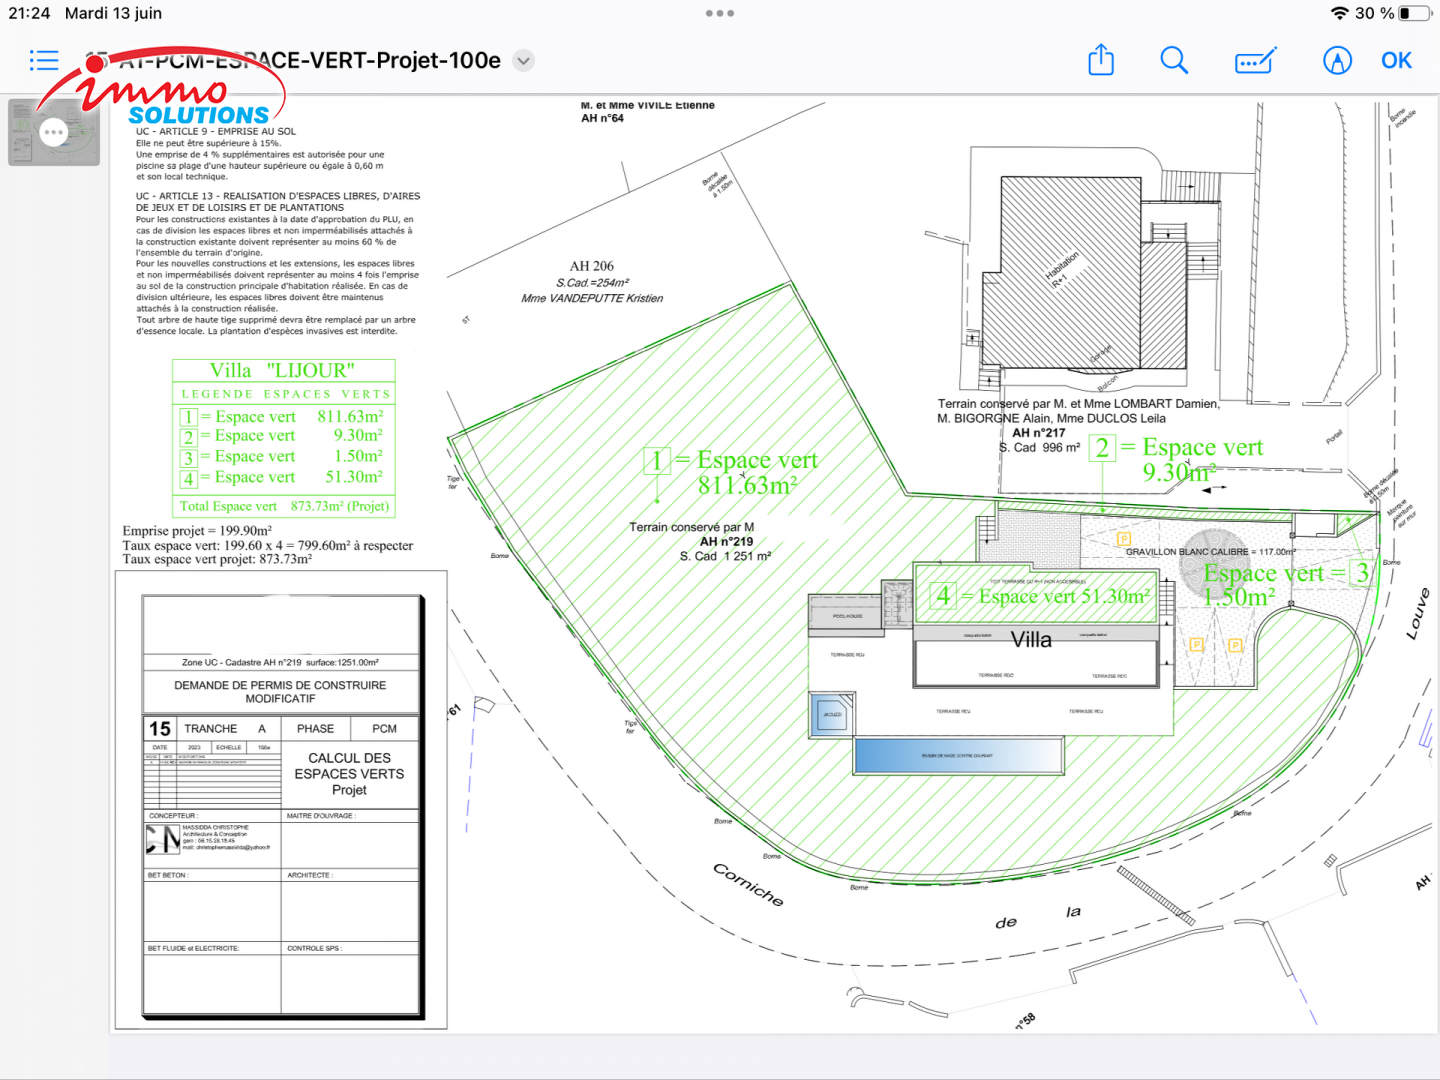This screenshot has height=1080, width=1440.
Task: Tap the document title ending in Projet-100e
Action: (330, 60)
